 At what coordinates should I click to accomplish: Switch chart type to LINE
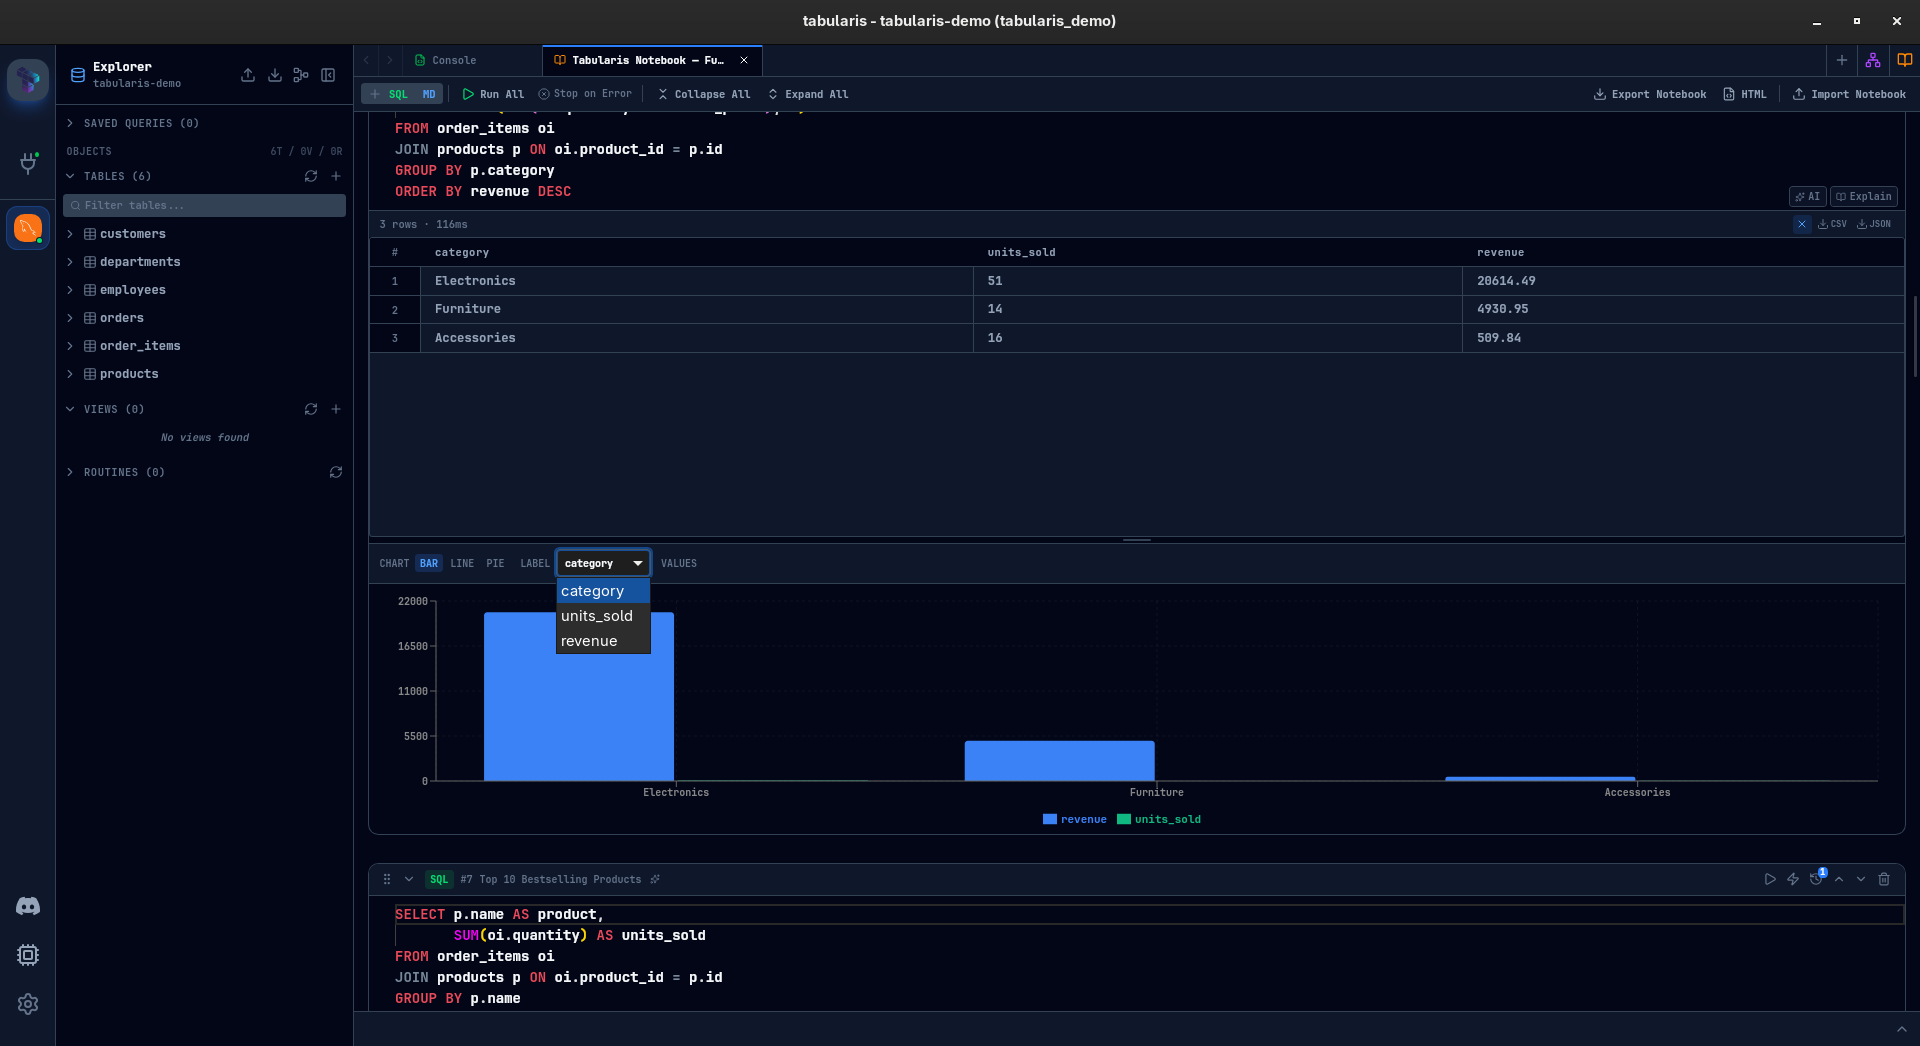(x=462, y=563)
